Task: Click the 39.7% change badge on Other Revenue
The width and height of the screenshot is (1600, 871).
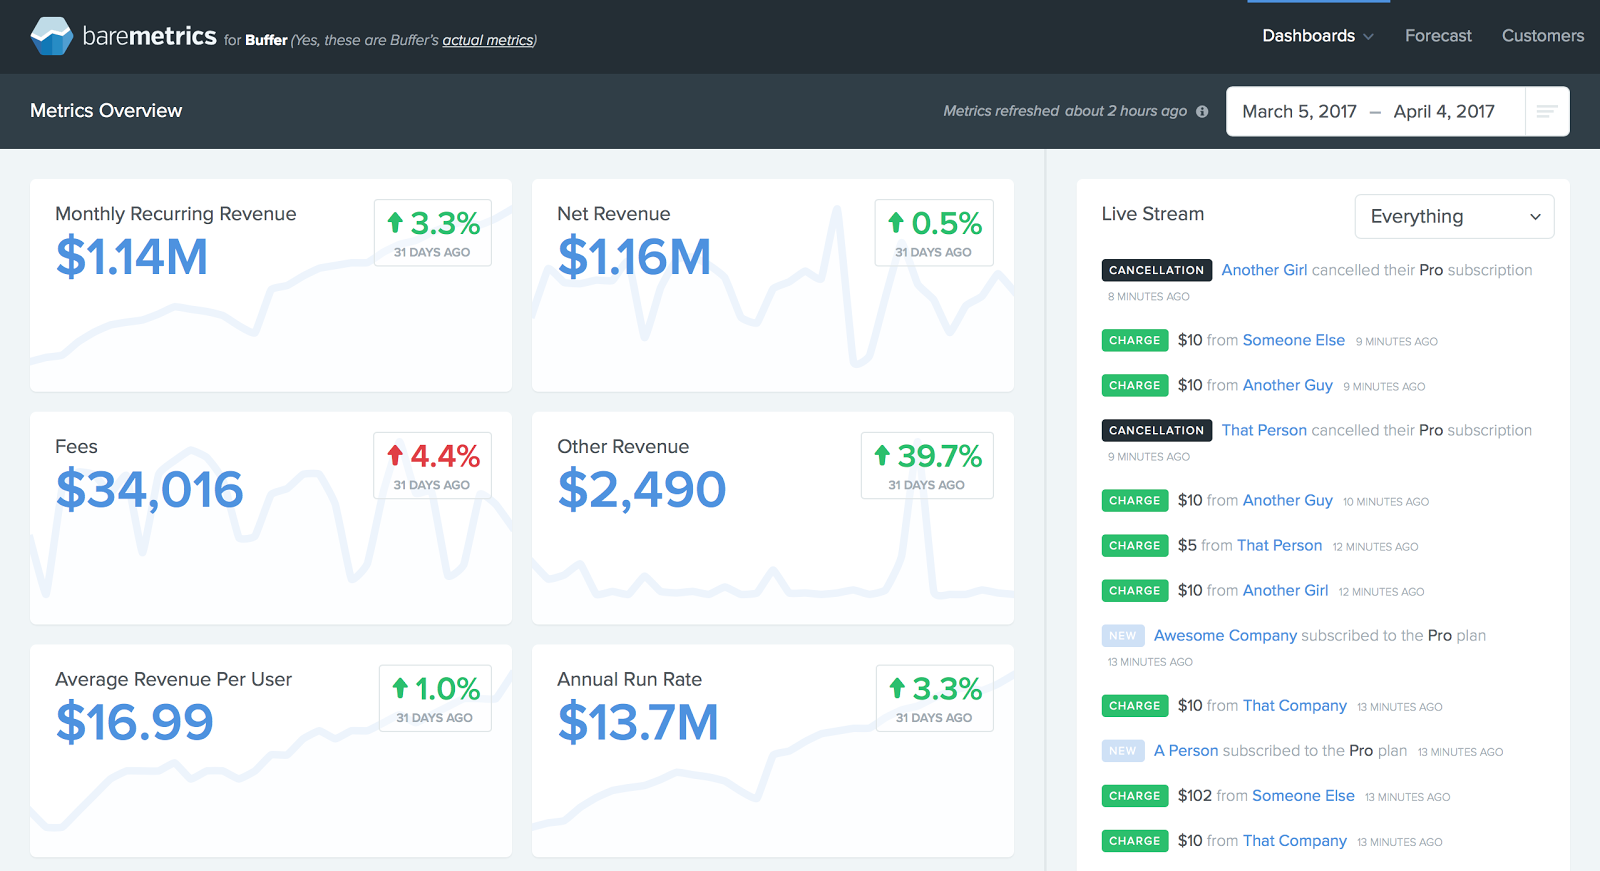Action: [927, 466]
